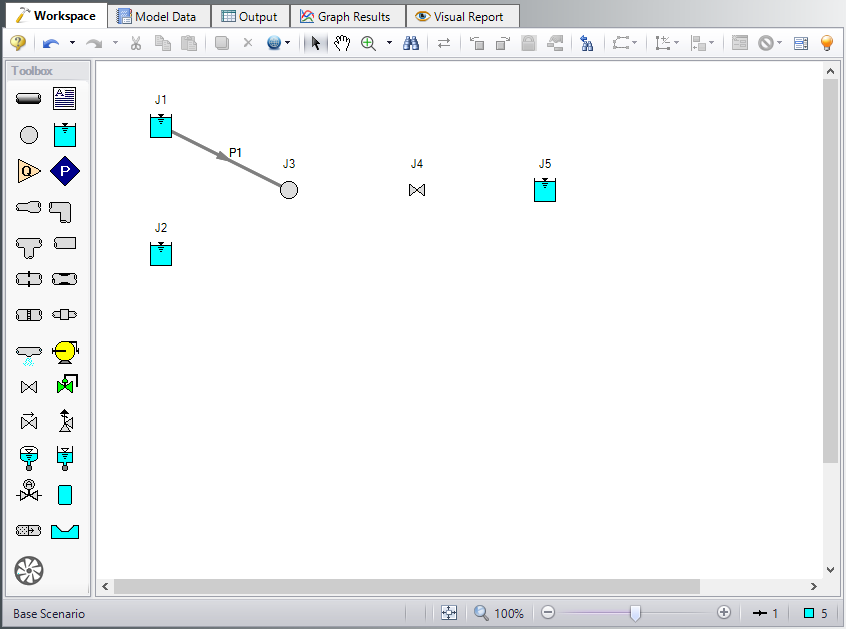
Task: Click the pipe count indicator in status bar
Action: [766, 613]
